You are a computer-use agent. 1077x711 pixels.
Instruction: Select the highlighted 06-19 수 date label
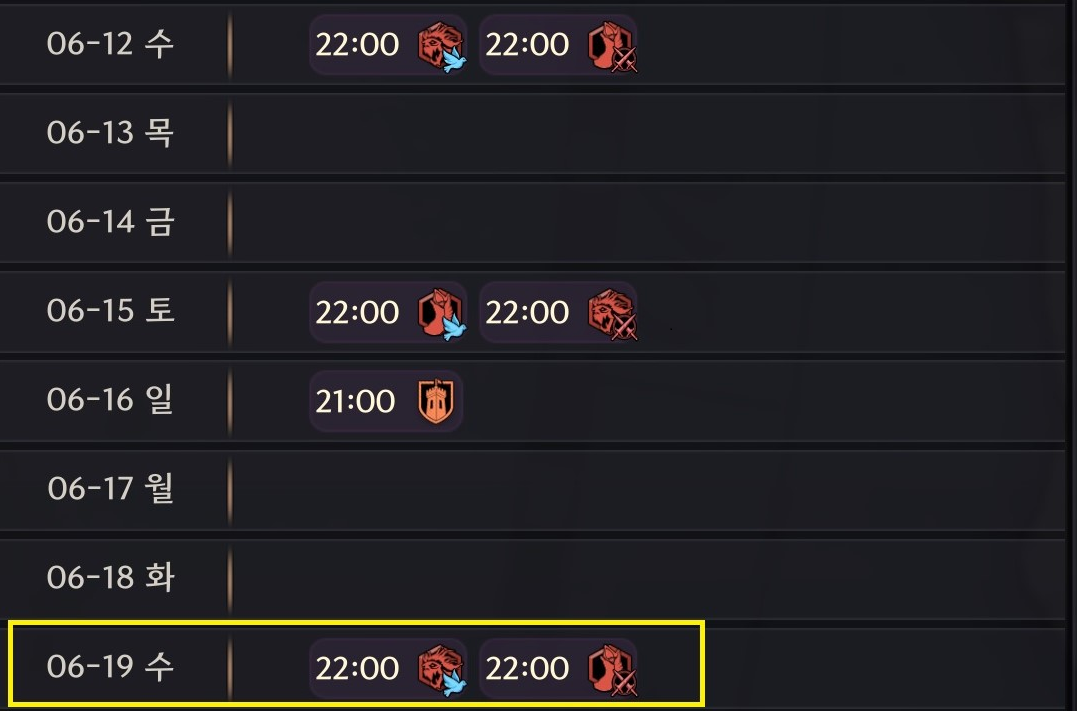pyautogui.click(x=110, y=666)
